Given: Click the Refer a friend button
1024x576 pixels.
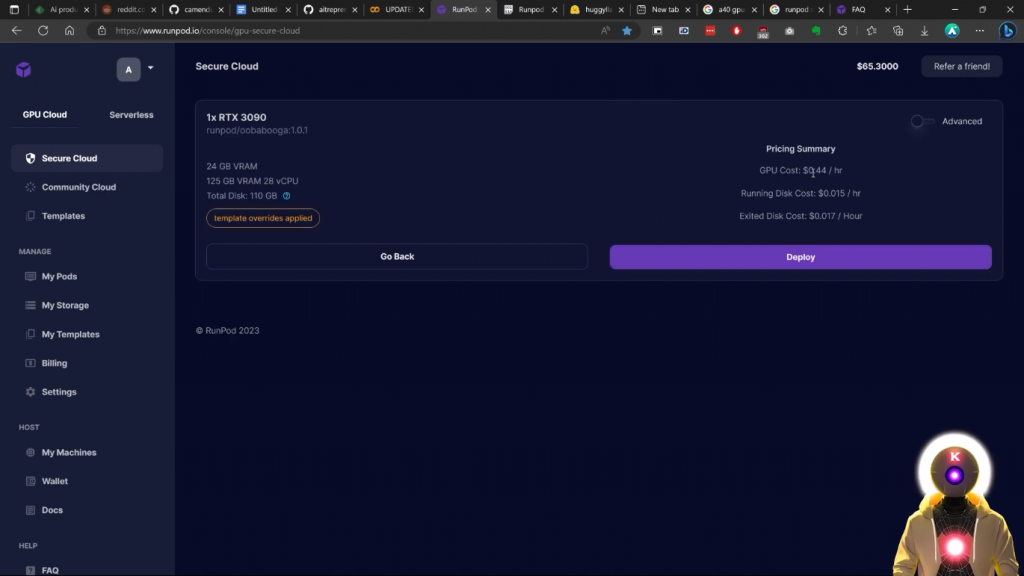Looking at the screenshot, I should tap(961, 66).
